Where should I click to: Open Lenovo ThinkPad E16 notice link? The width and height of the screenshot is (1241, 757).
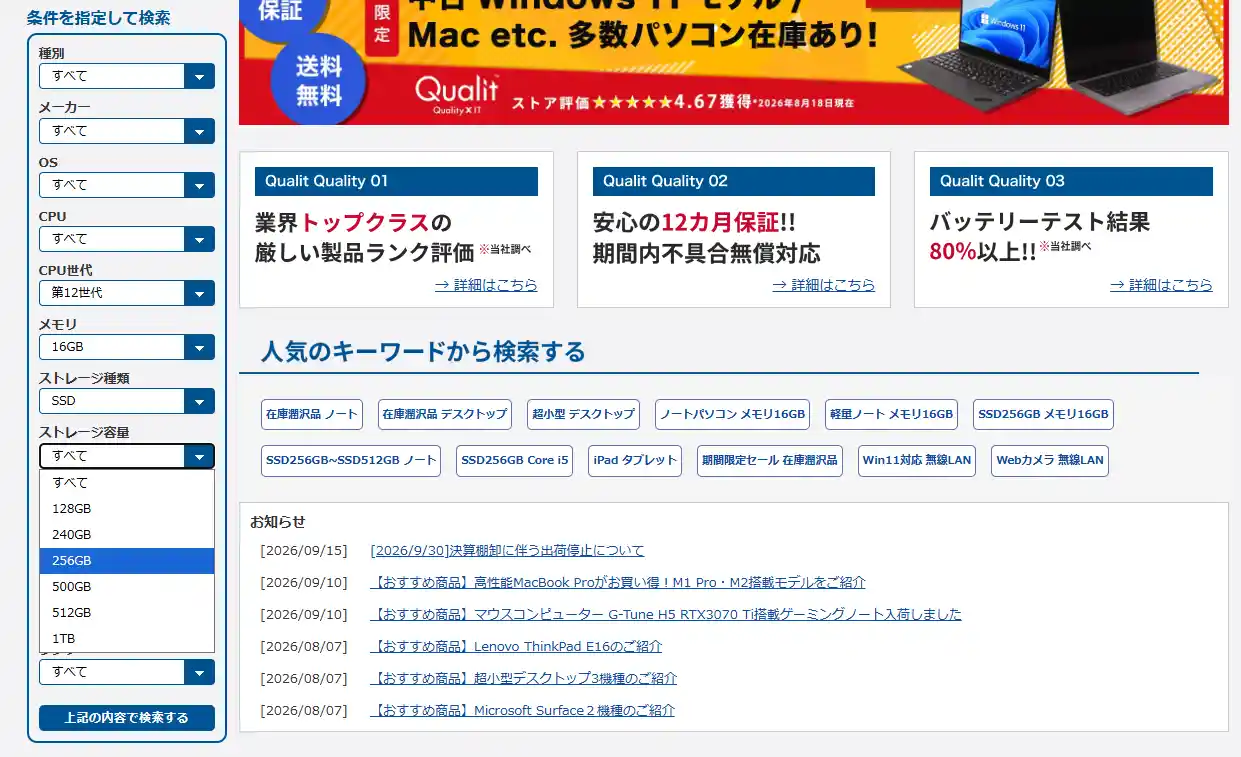516,647
